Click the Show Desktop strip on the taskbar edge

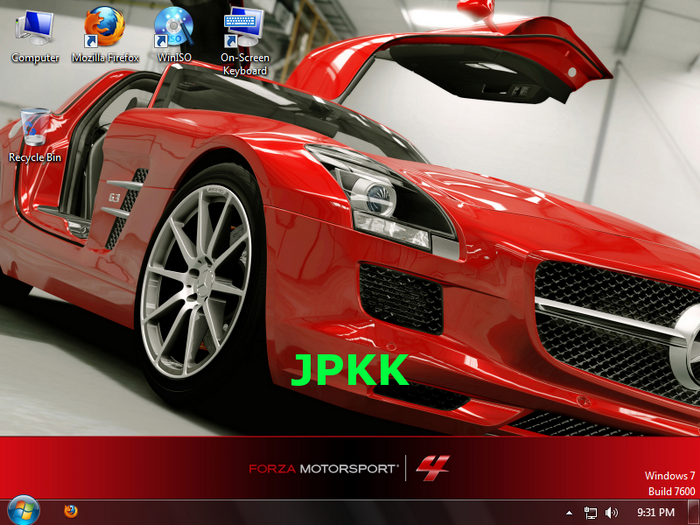tap(695, 512)
